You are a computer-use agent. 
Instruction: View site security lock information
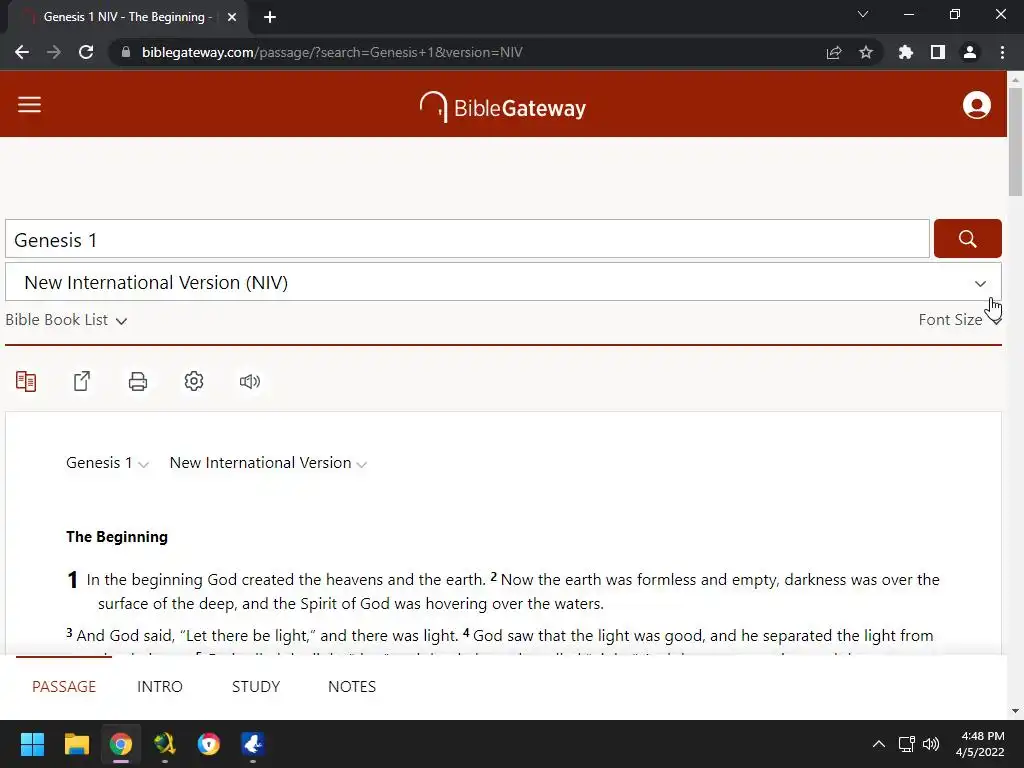pos(126,52)
